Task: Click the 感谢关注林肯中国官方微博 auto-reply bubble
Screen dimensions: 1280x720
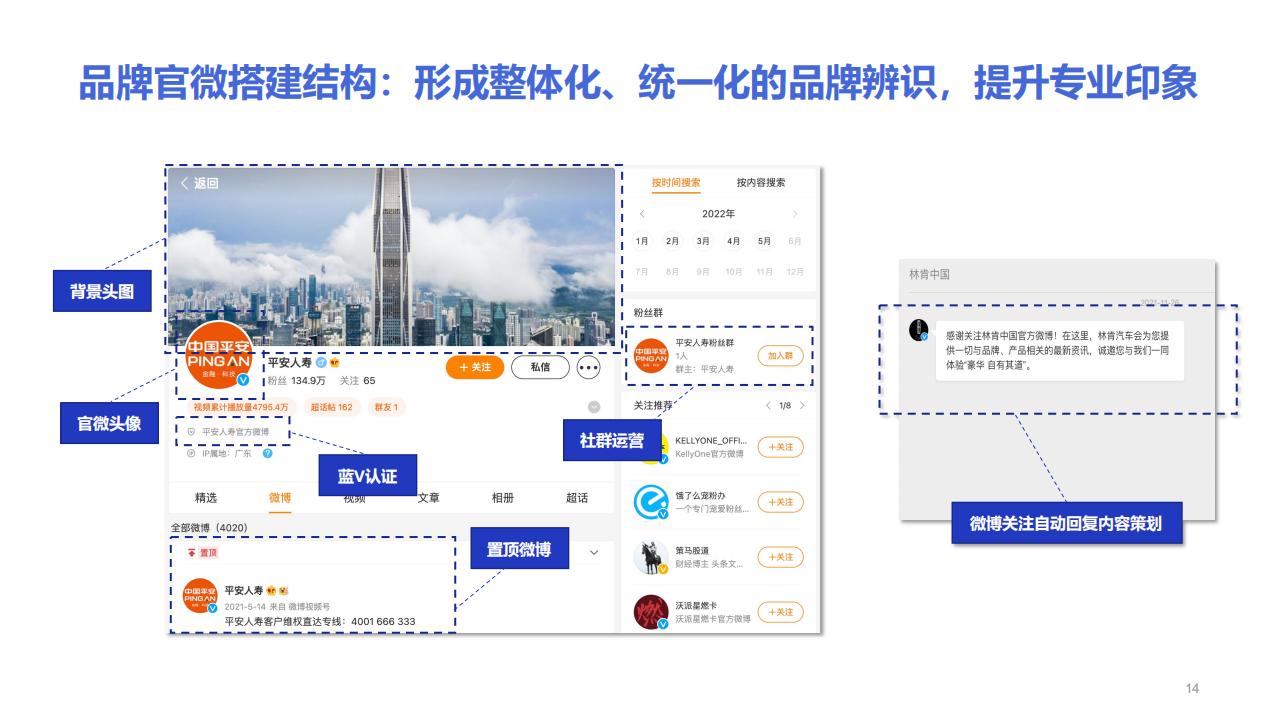Action: coord(1059,351)
